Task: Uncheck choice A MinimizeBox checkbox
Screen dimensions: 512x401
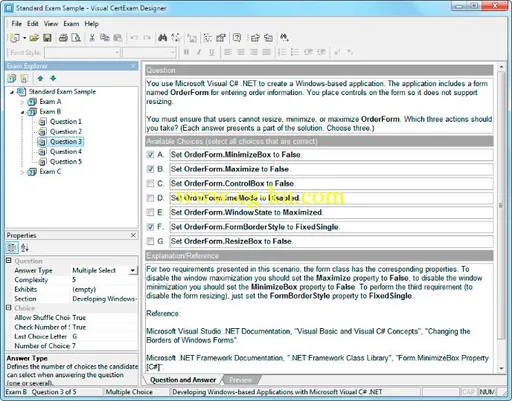Action: tap(150, 155)
